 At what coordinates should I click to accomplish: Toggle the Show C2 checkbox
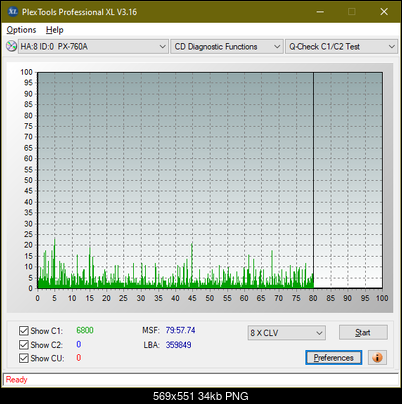(x=24, y=344)
